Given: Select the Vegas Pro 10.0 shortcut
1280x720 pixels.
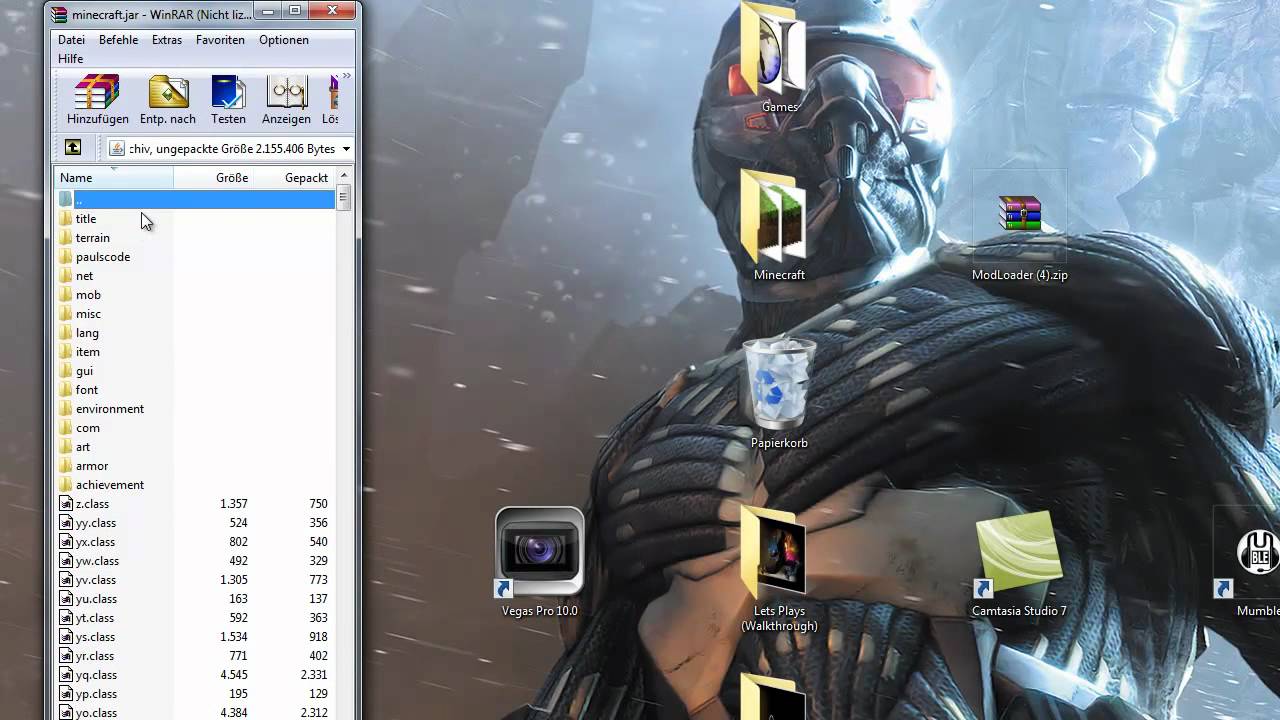Looking at the screenshot, I should 539,562.
